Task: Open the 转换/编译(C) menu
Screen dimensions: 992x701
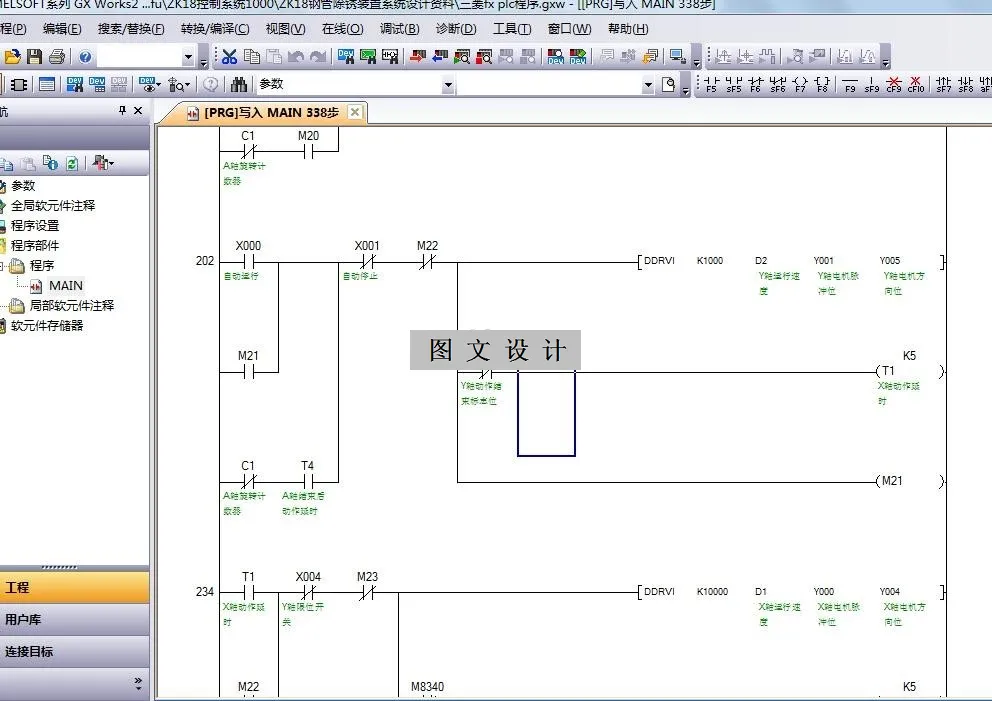Action: click(215, 29)
